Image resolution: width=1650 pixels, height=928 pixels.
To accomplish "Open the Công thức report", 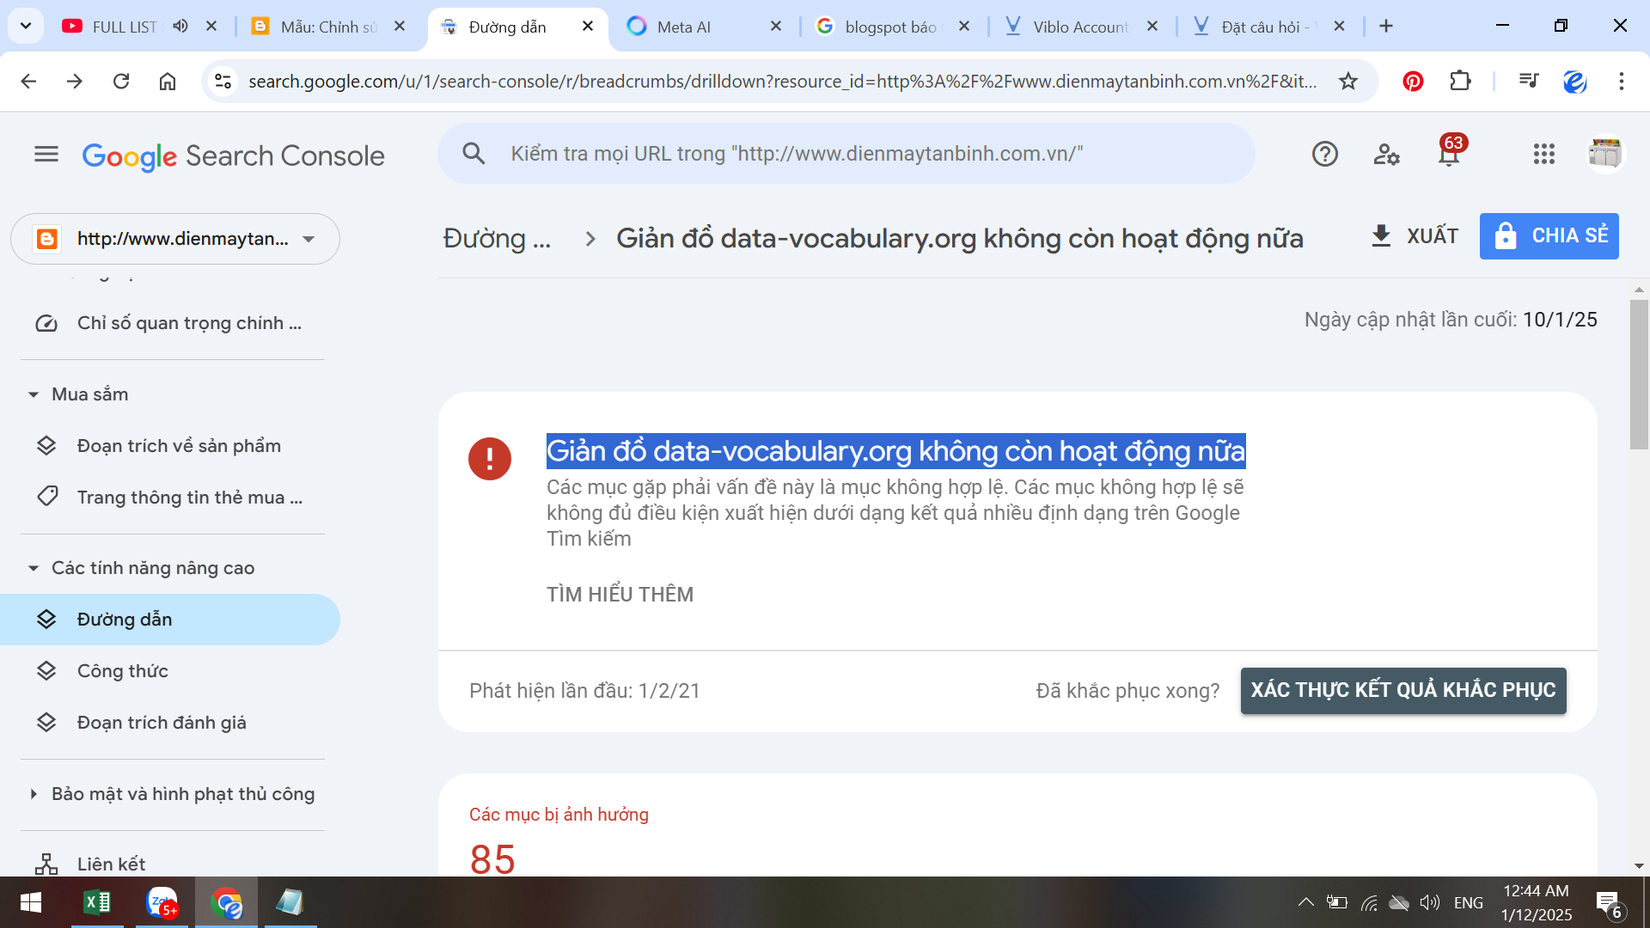I will pyautogui.click(x=170, y=671).
